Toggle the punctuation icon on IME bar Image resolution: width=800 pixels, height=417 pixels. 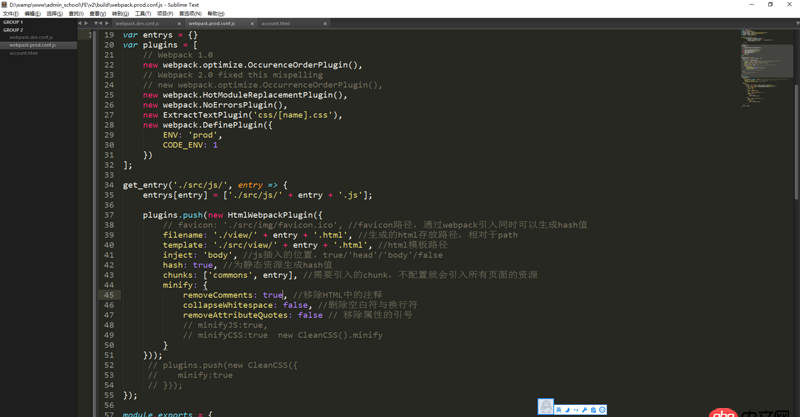point(576,410)
